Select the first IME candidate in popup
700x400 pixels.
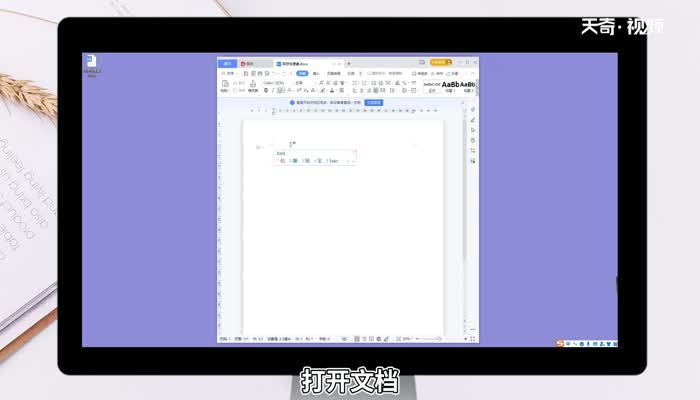click(x=281, y=161)
